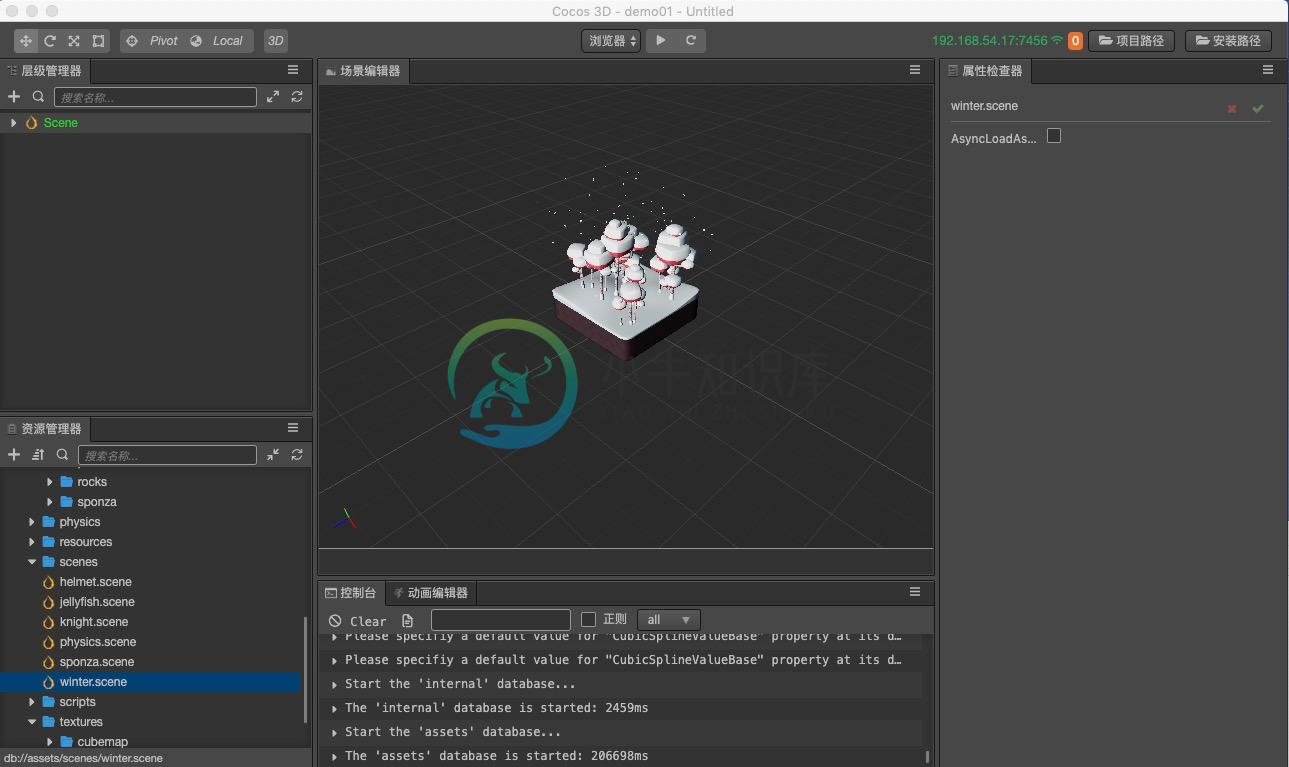1289x767 pixels.
Task: Open the 项目路径 project folder
Action: coord(1132,41)
